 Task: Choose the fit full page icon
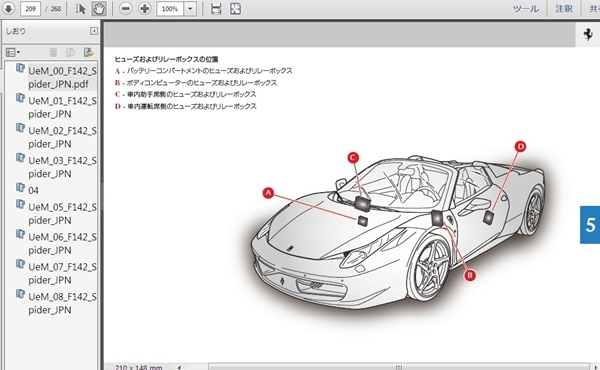[235, 8]
